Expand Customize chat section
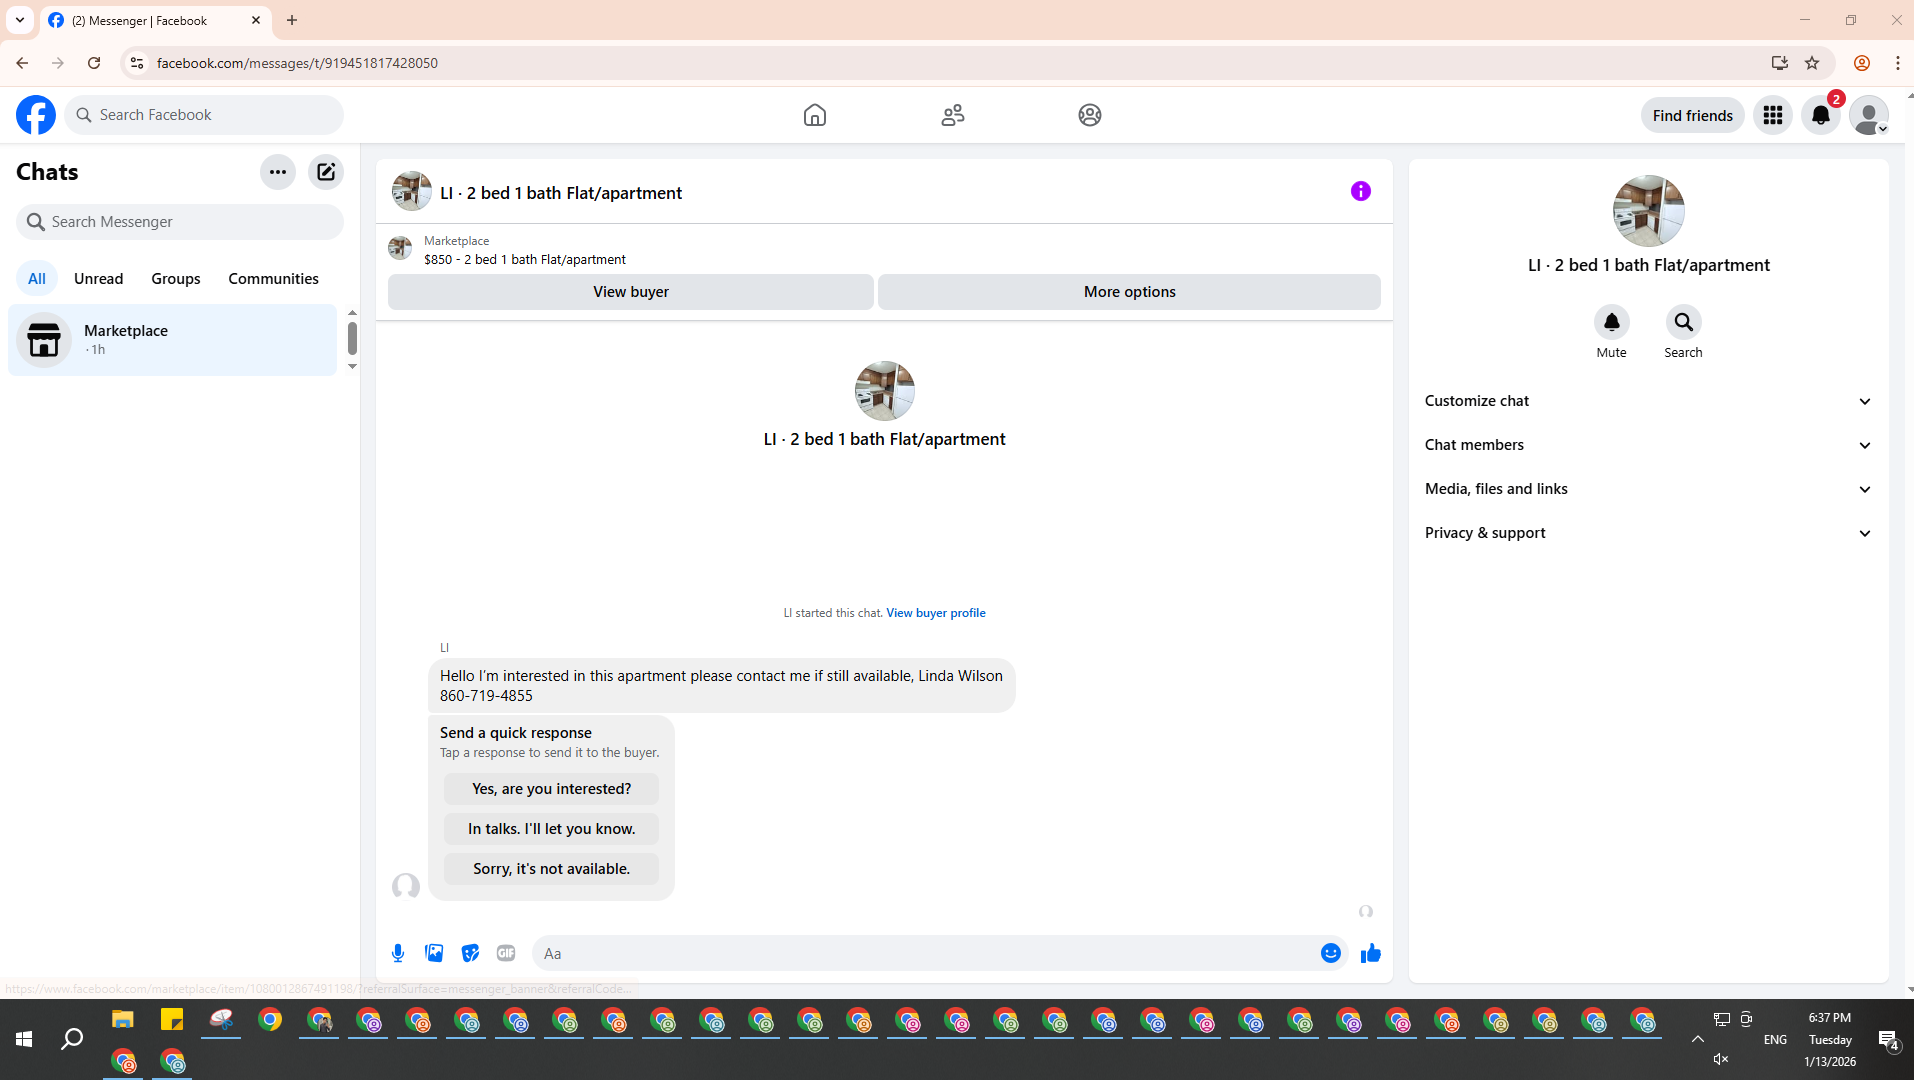 point(1648,401)
